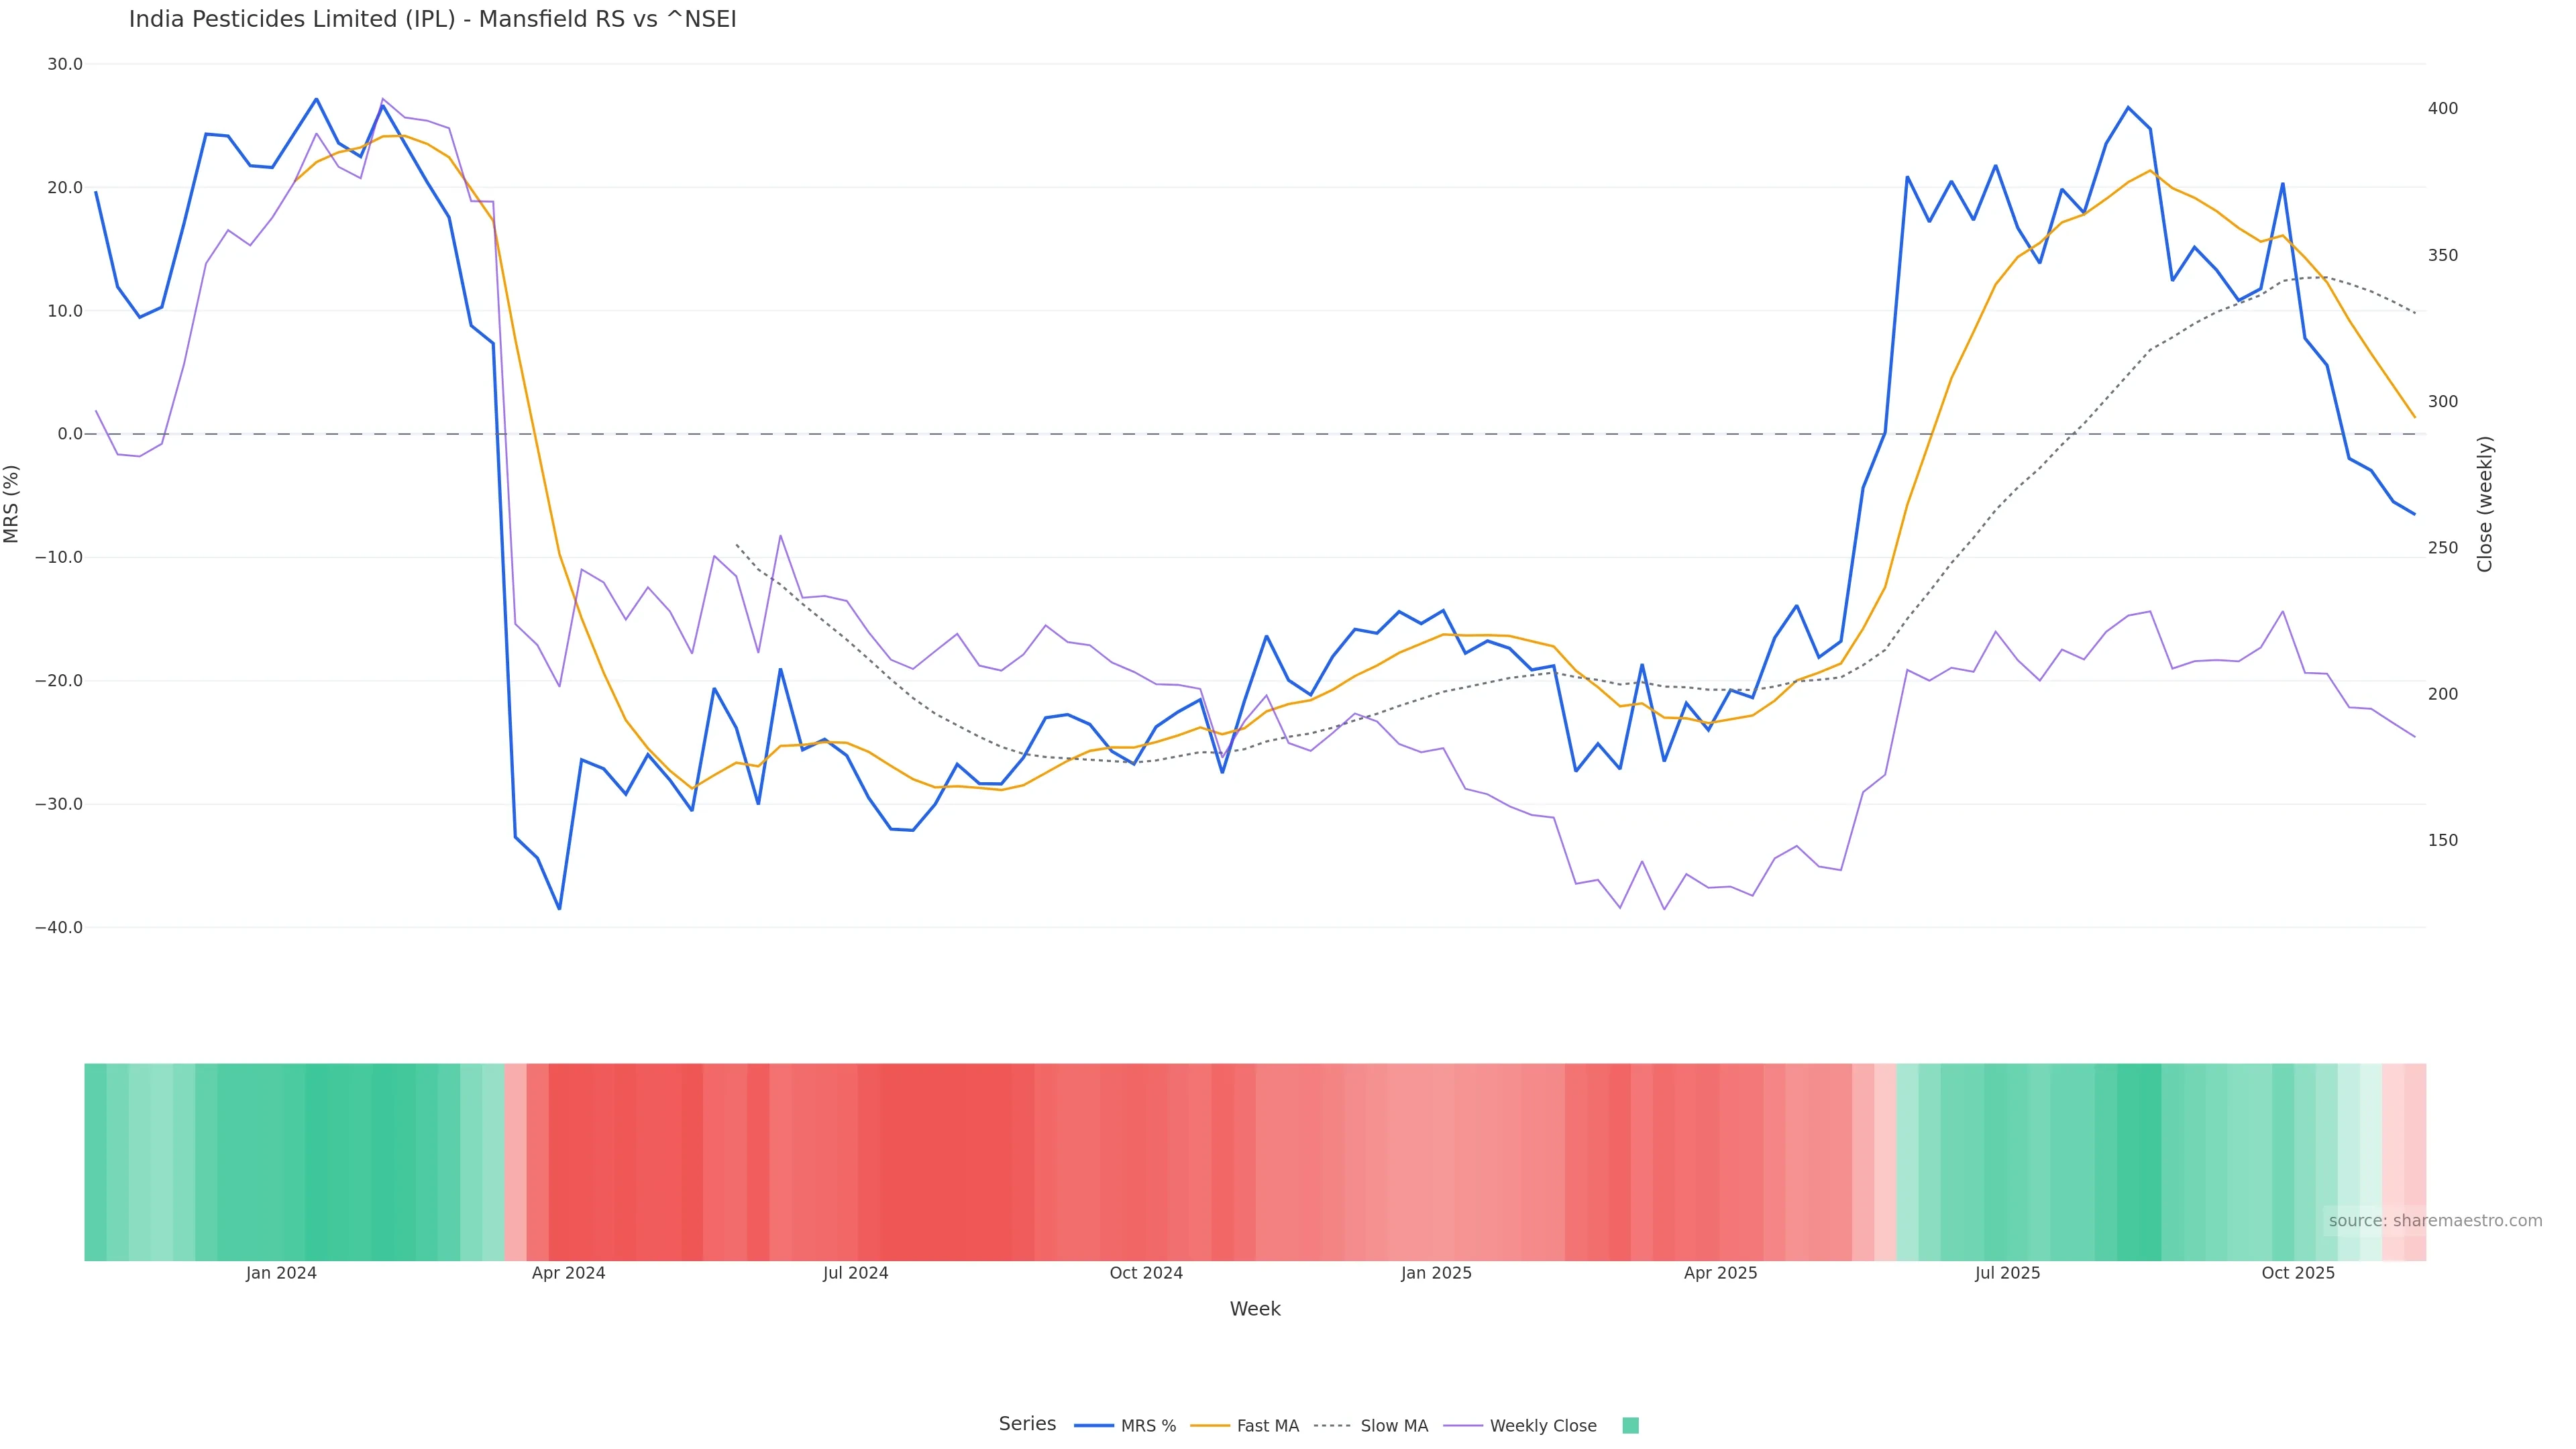
Task: Click the Close (weekly) right axis title
Action: [x=2485, y=504]
